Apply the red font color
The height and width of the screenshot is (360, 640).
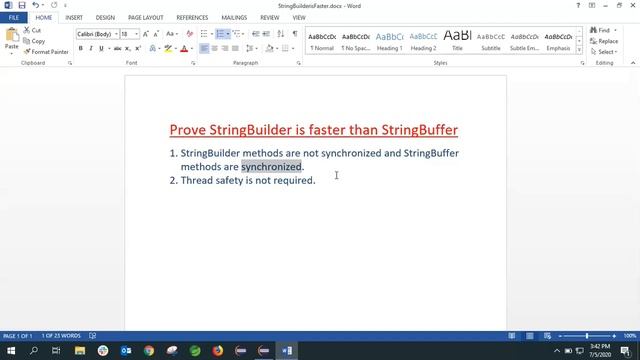184,49
